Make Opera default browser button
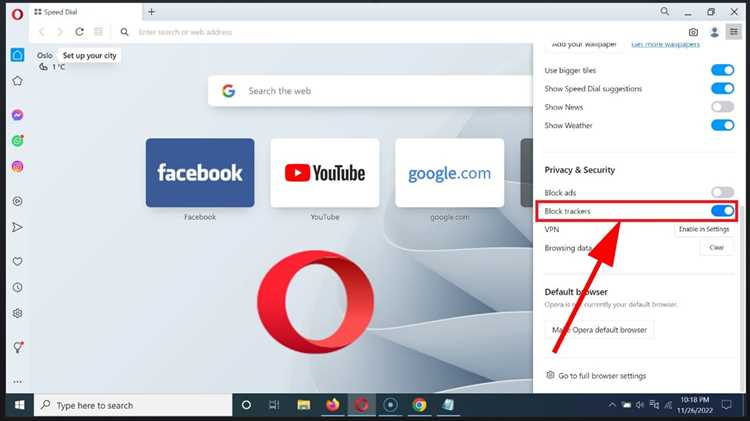Image resolution: width=750 pixels, height=421 pixels. [599, 330]
